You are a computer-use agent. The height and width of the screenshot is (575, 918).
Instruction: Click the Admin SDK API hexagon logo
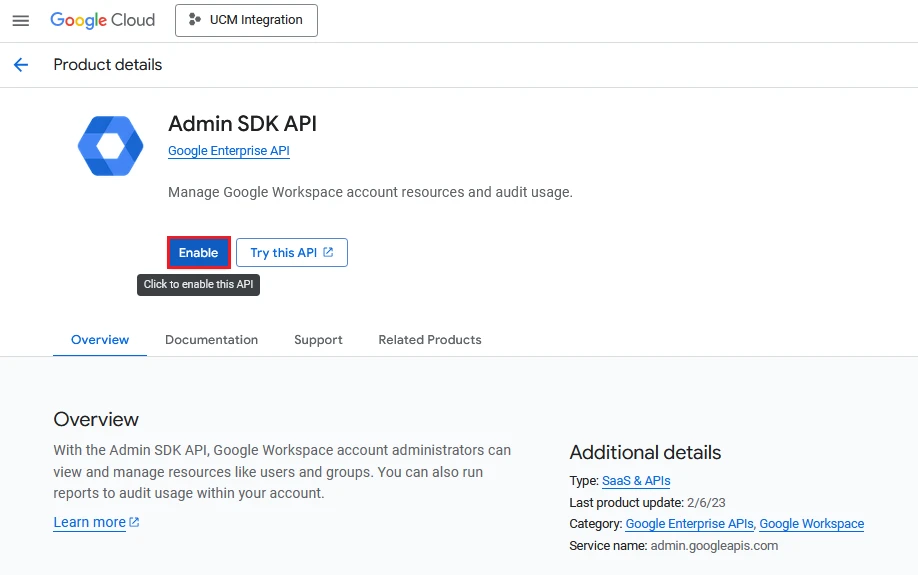111,146
